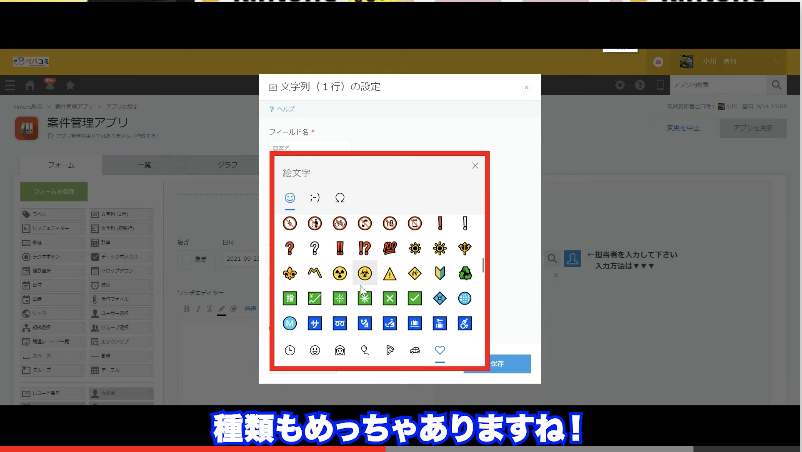
Task: Select the fleur-de-lis emoji
Action: coord(289,273)
